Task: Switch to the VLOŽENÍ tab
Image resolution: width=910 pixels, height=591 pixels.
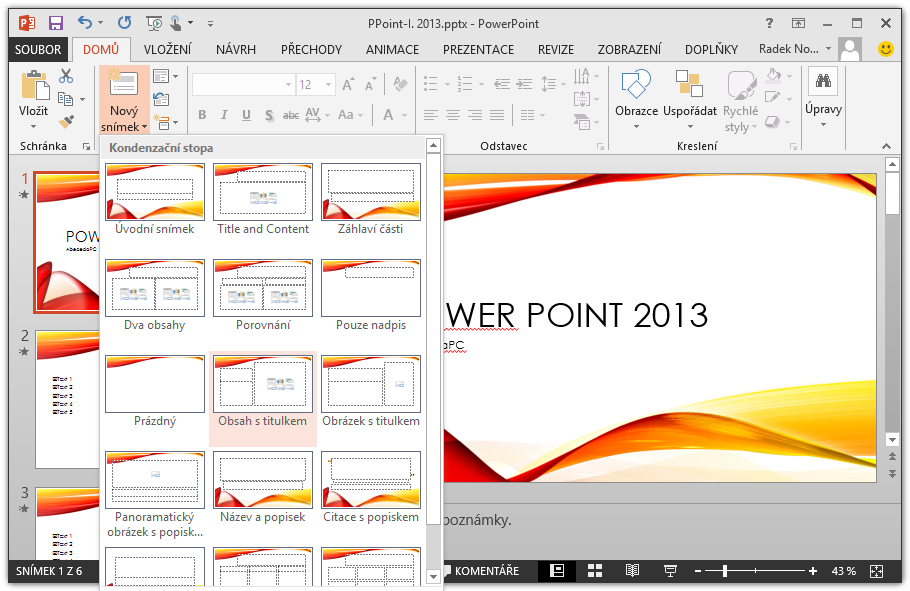Action: 167,49
